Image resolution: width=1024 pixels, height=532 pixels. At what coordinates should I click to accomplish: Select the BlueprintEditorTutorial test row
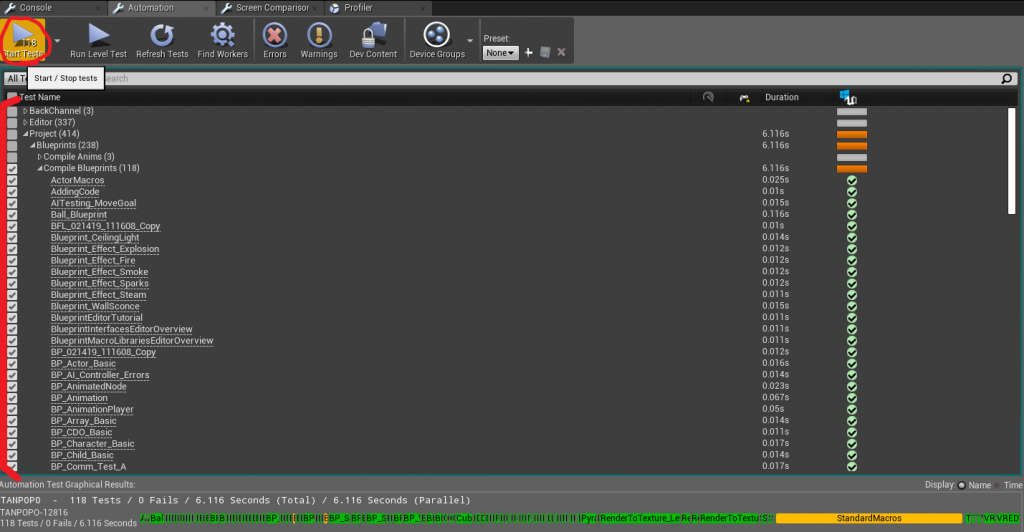[97, 318]
